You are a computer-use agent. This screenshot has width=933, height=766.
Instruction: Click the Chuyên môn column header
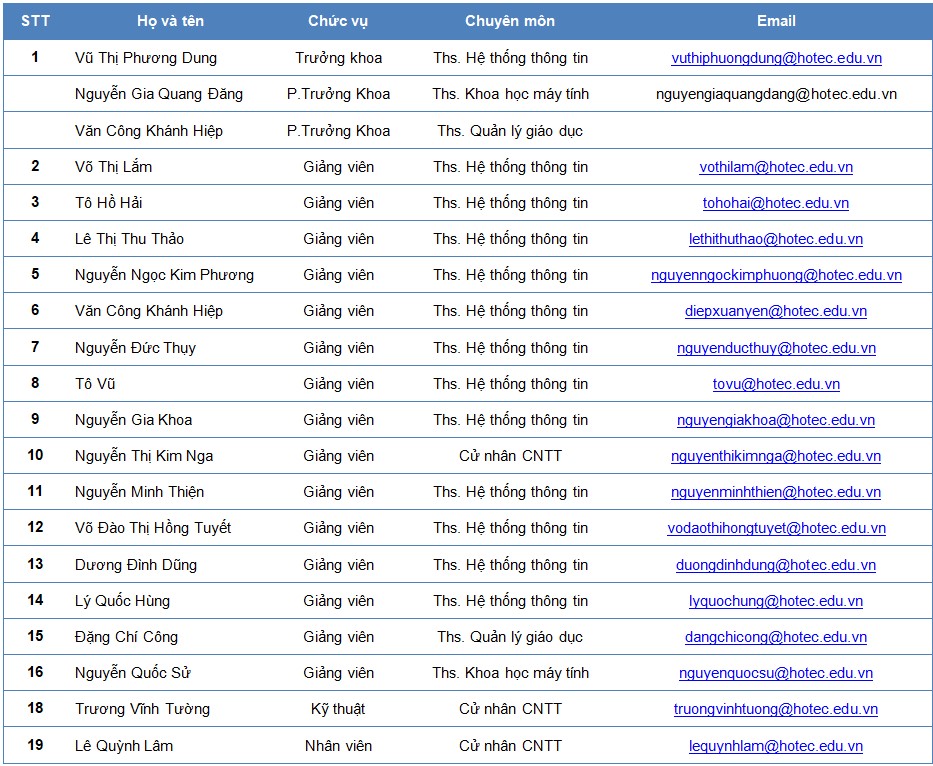[x=510, y=21]
